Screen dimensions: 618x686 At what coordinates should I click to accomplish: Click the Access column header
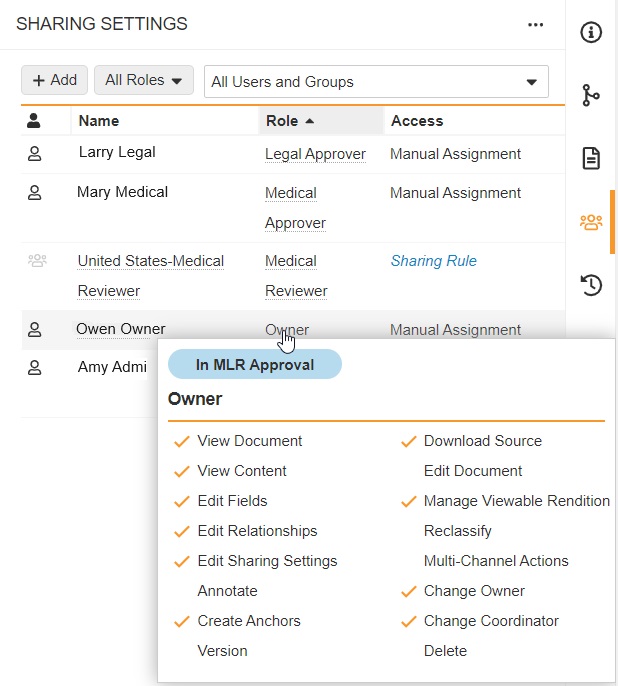(x=417, y=121)
